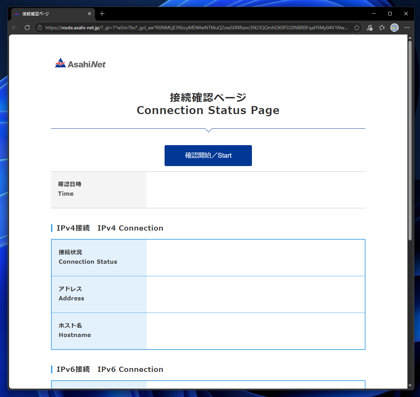Click the address bar URL

click(x=196, y=28)
